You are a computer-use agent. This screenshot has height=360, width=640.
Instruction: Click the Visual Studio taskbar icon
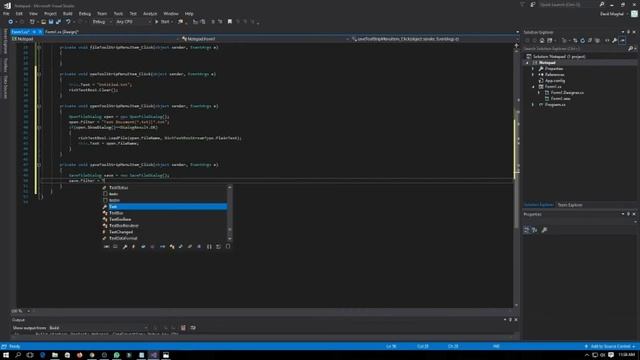(x=153, y=355)
